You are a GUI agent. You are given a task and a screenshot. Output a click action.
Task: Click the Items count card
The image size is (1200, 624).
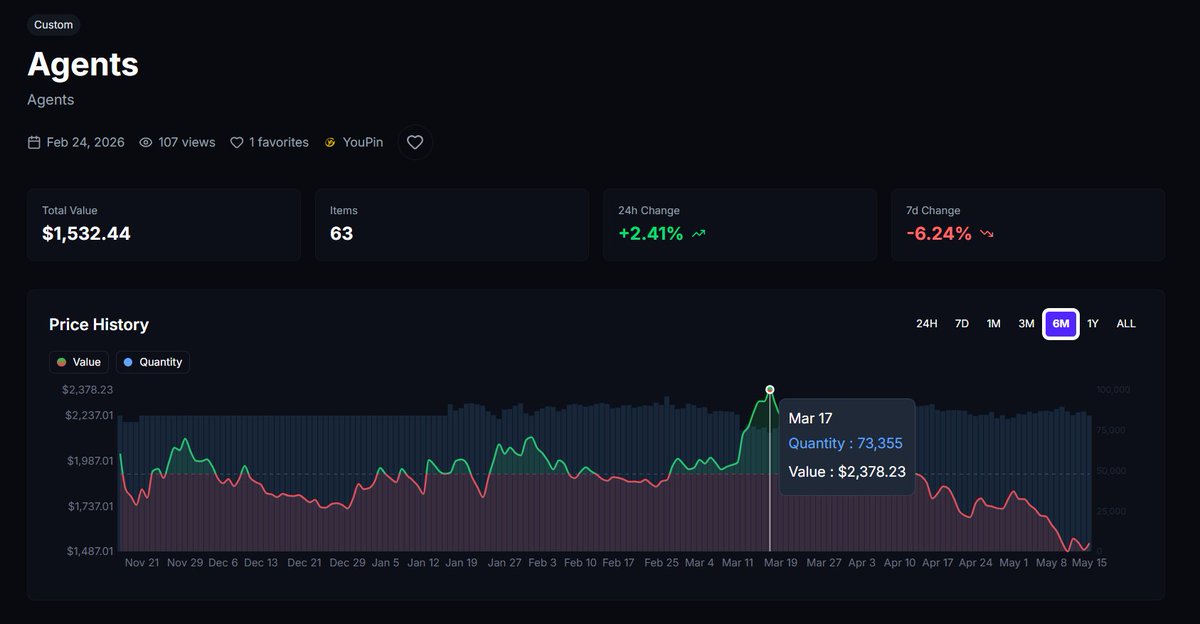(x=452, y=225)
